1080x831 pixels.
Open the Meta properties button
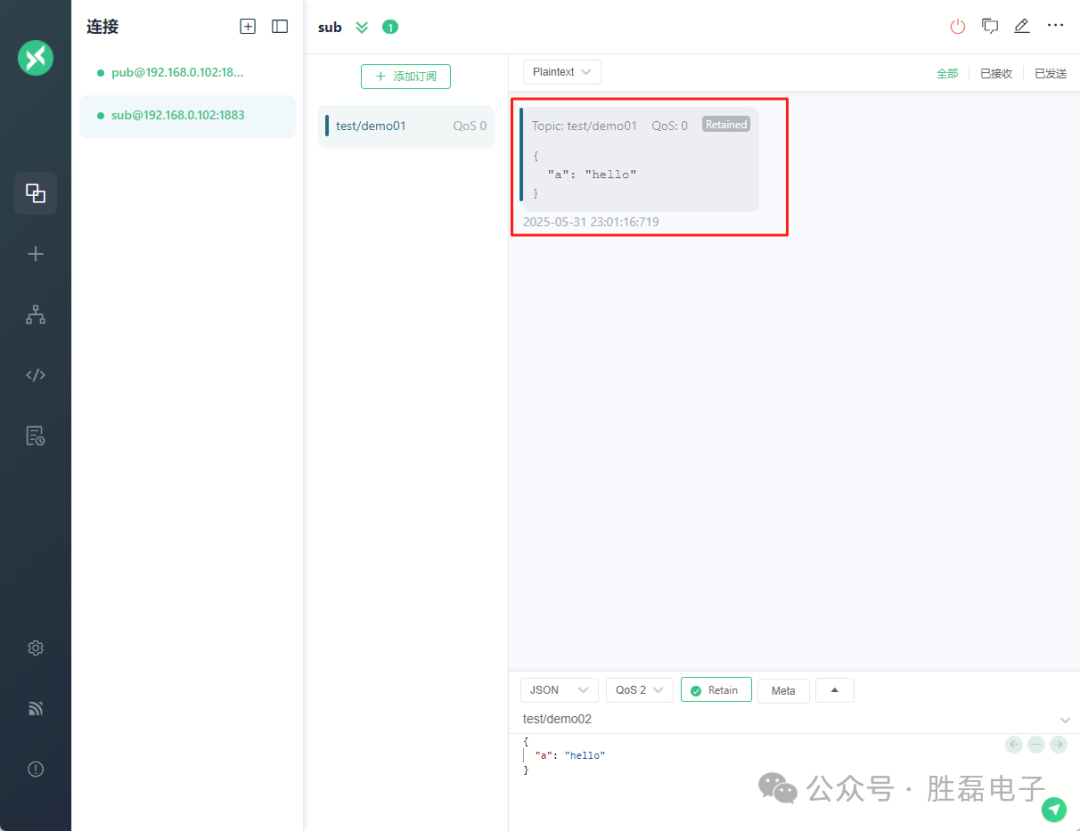tap(783, 690)
